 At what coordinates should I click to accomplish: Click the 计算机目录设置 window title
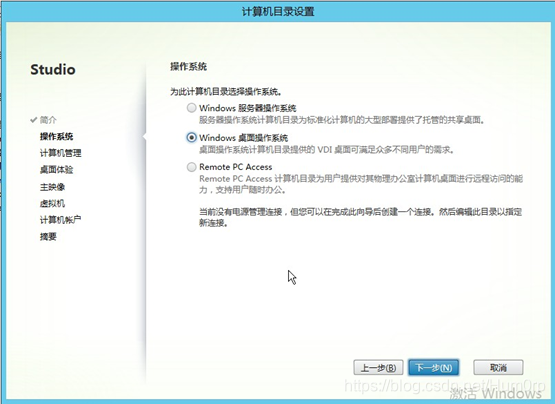(278, 11)
